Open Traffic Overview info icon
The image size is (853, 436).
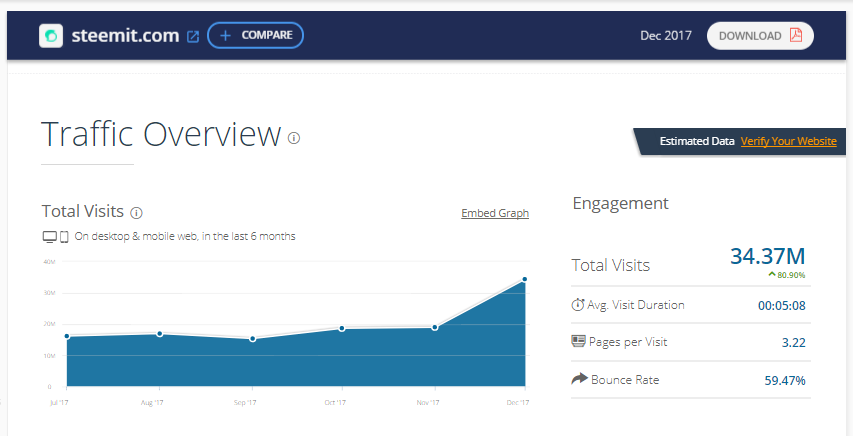point(294,138)
